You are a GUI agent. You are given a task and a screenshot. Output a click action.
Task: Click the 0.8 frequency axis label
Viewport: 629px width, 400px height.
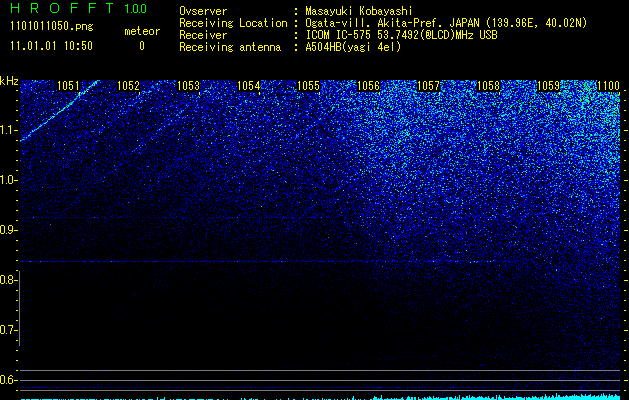(7, 280)
